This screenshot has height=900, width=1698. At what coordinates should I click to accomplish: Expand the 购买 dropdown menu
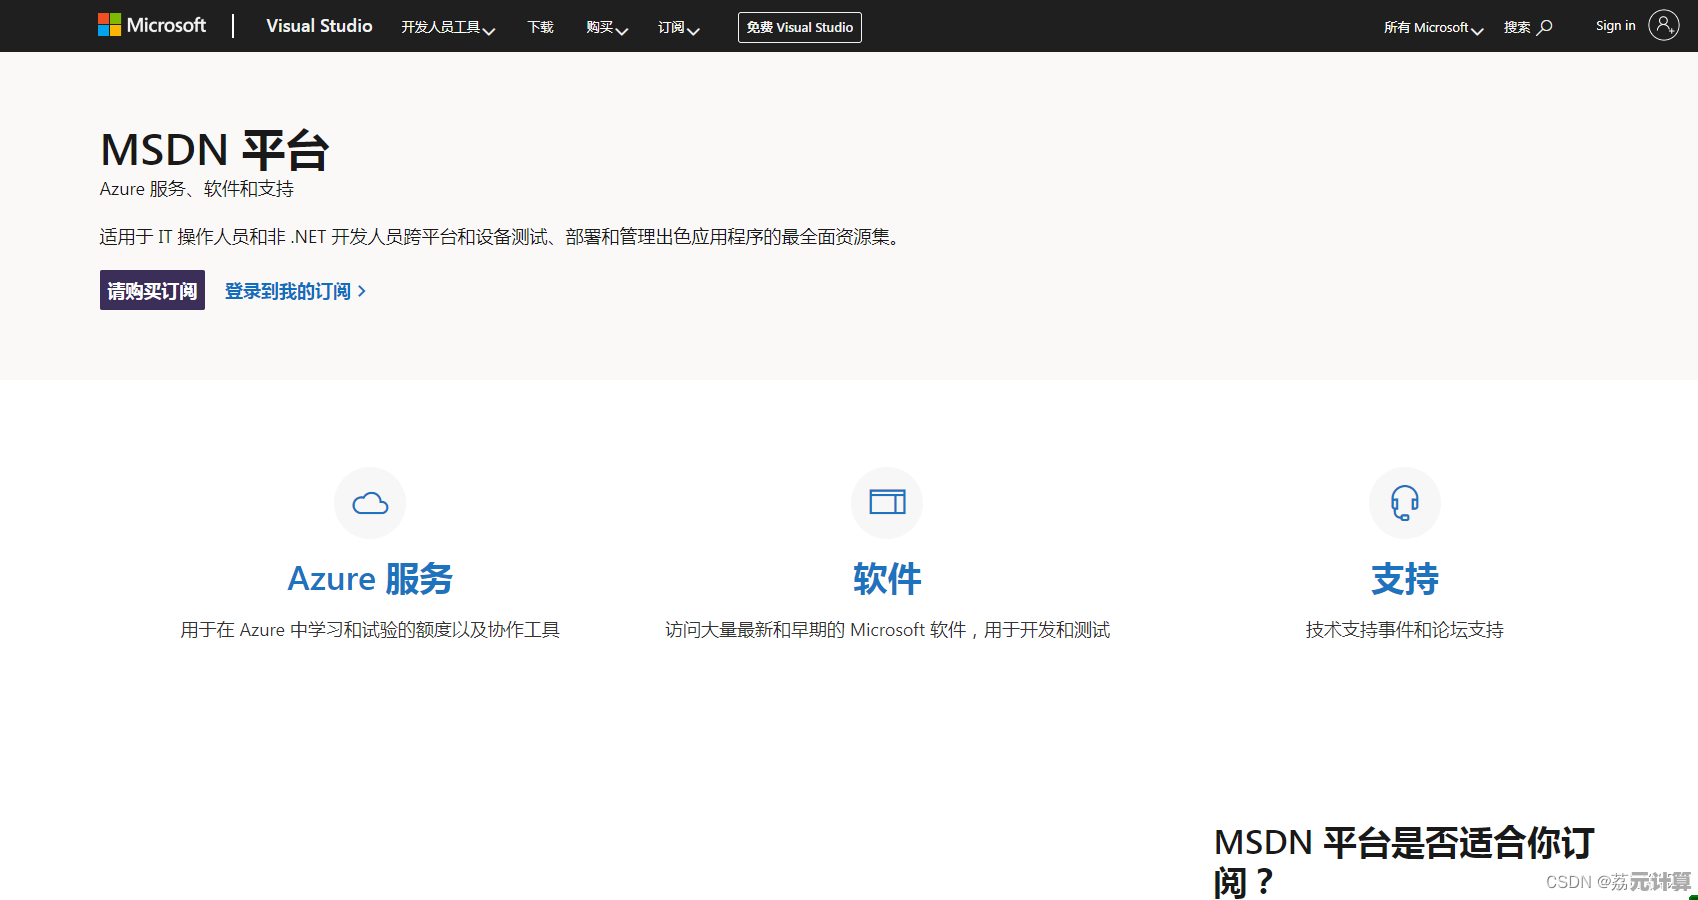(x=606, y=27)
